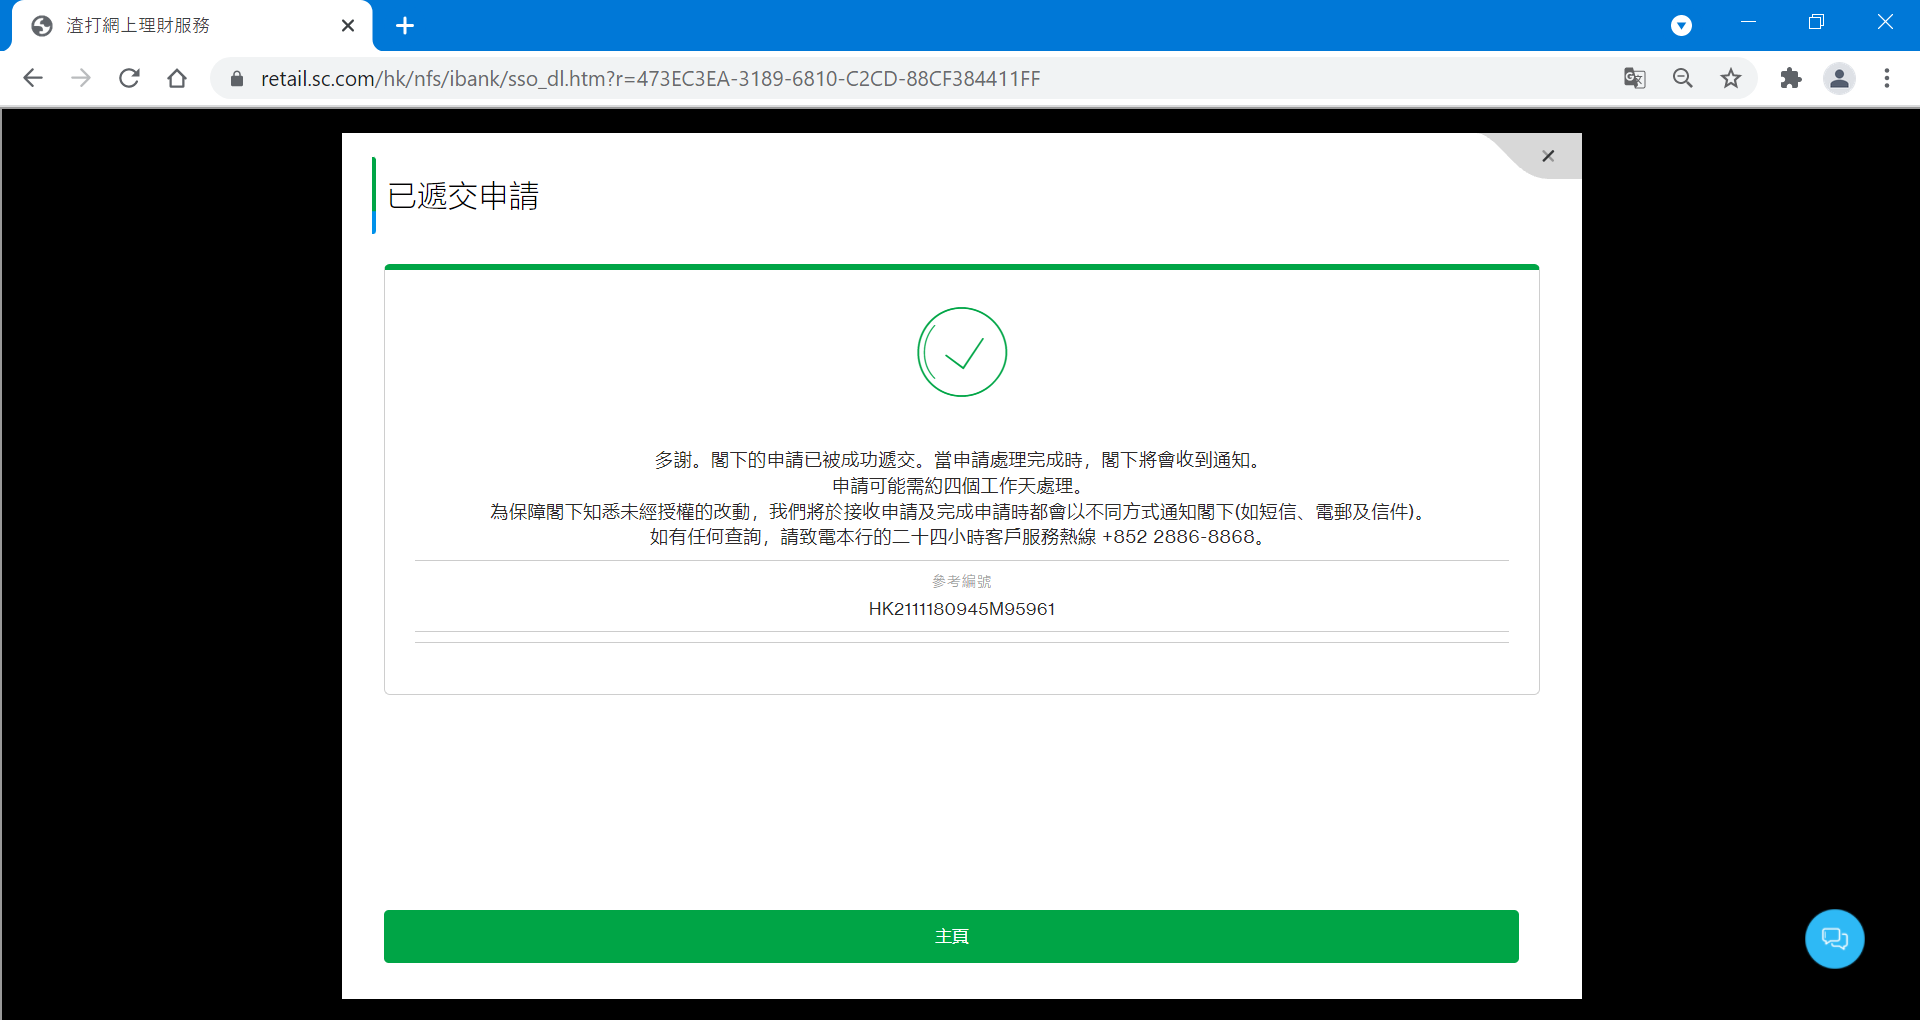Open the browser Extensions puzzle icon

point(1791,78)
